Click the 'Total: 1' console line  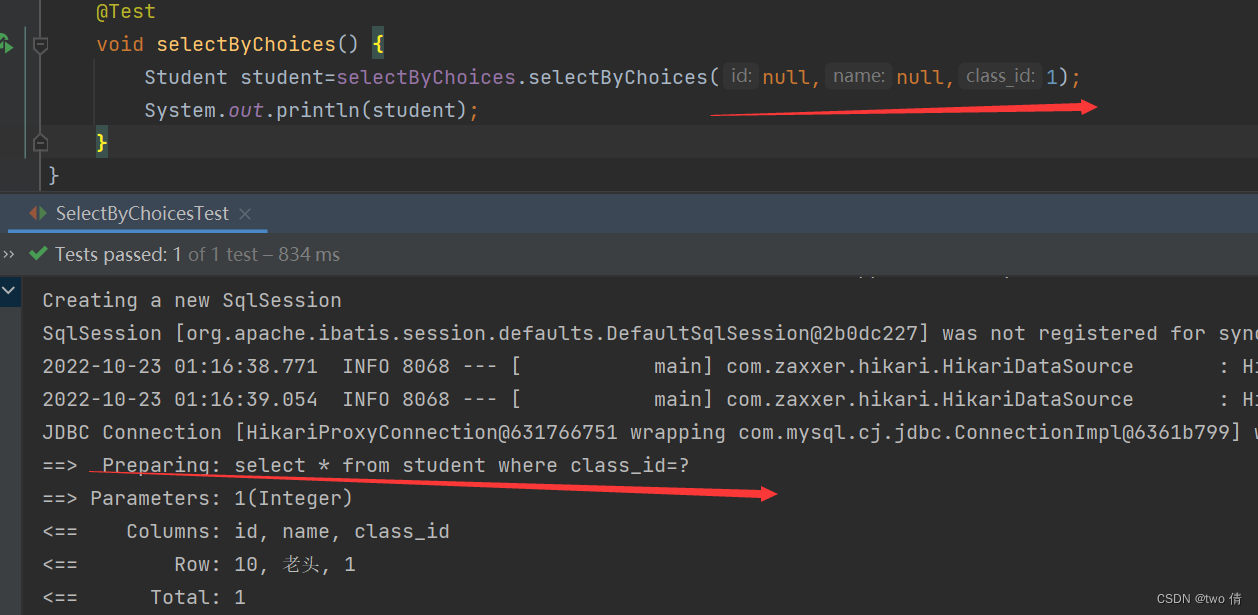144,597
